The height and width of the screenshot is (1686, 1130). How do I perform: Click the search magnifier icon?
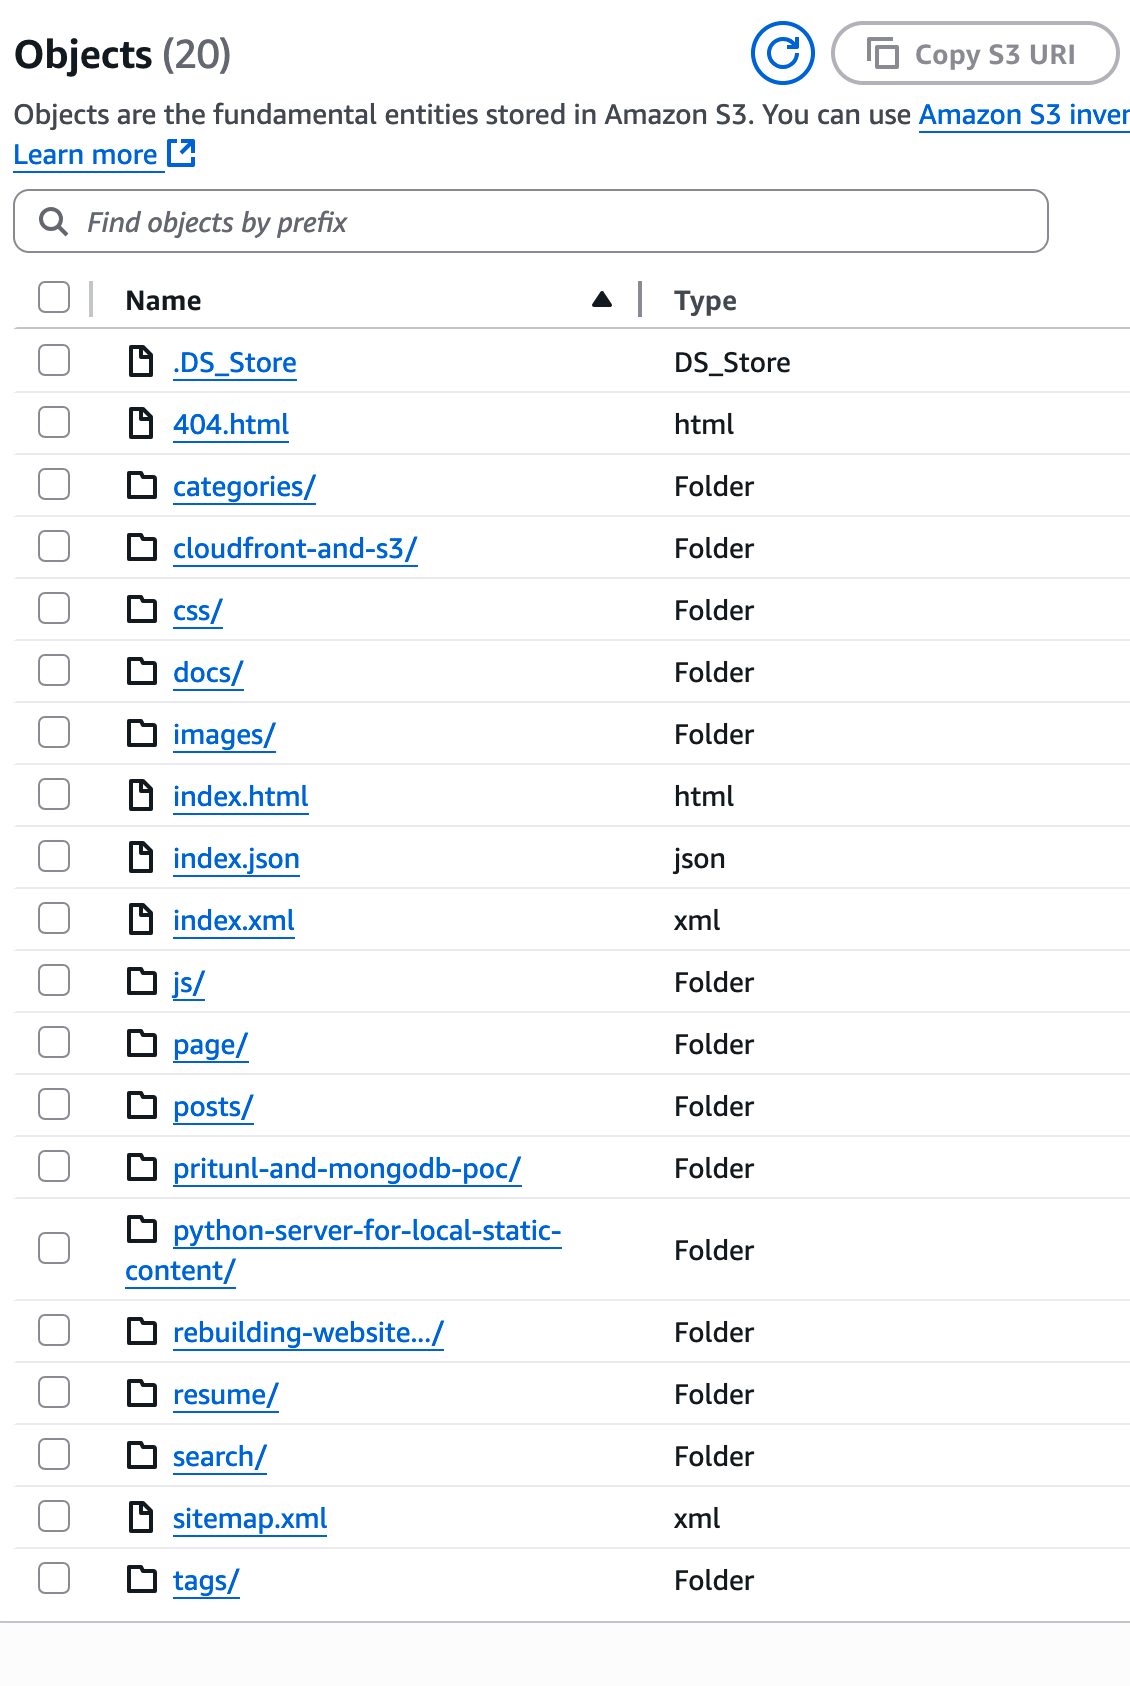click(54, 222)
